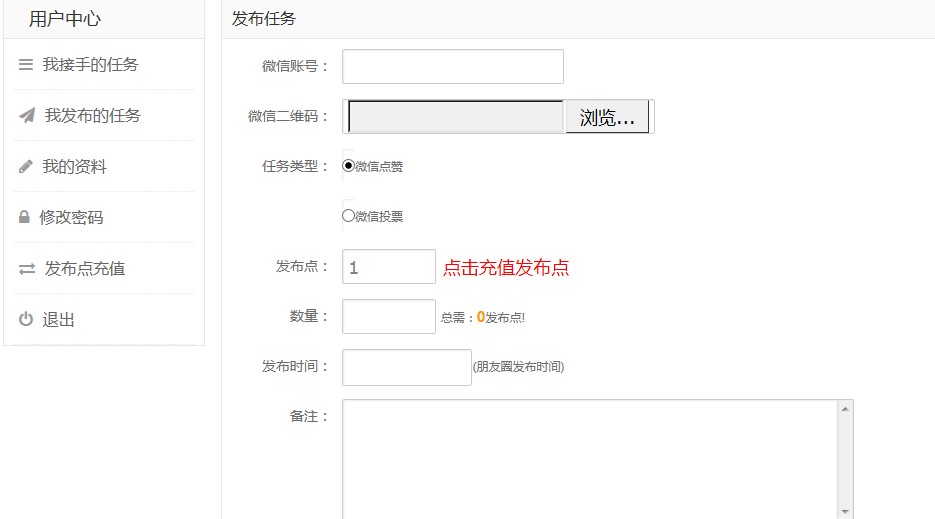The width and height of the screenshot is (935, 519).
Task: Select the 微信点赞 radio button
Action: pyautogui.click(x=349, y=166)
